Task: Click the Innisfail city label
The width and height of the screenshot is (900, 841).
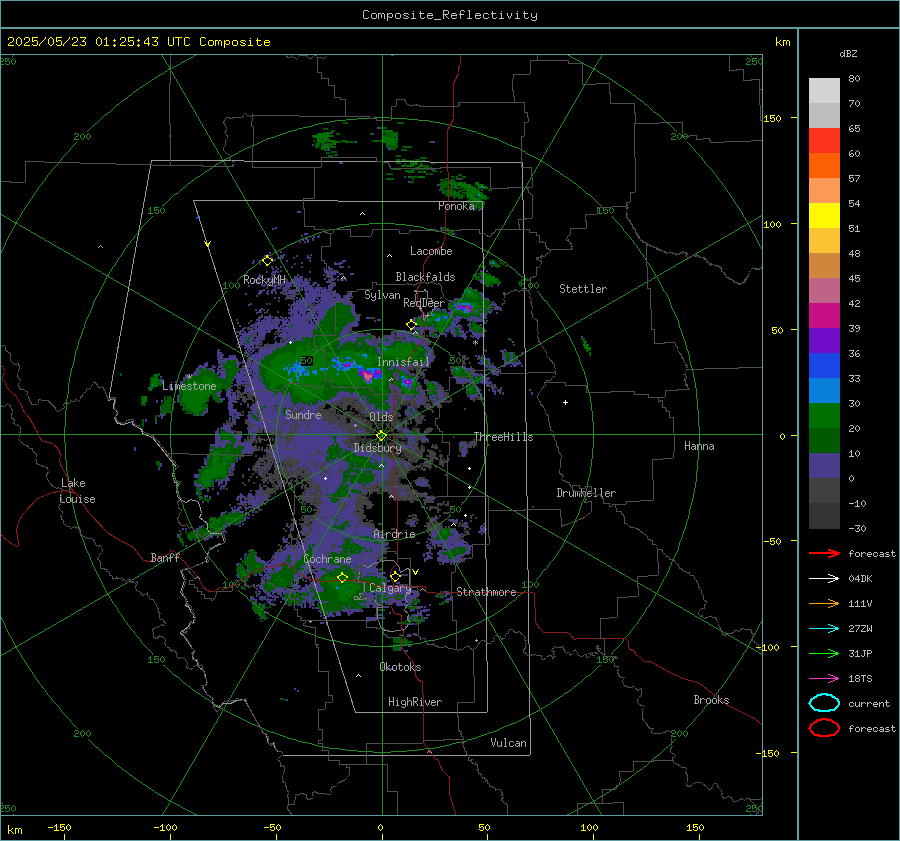Action: pos(403,362)
